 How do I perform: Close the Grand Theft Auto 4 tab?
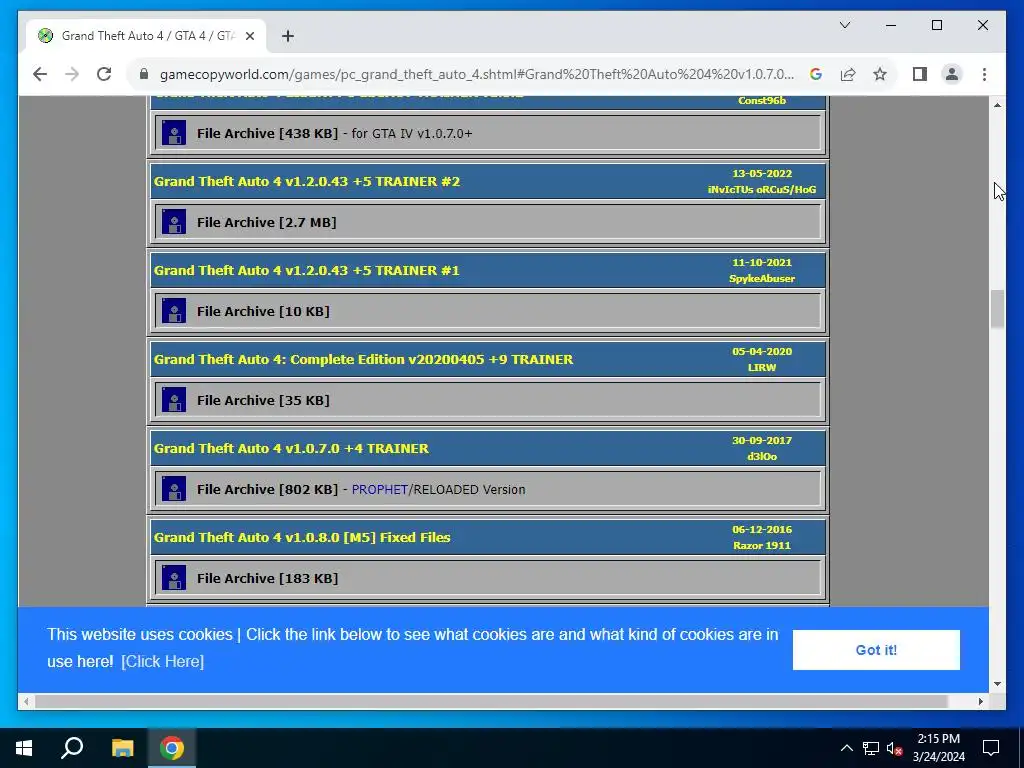(249, 36)
